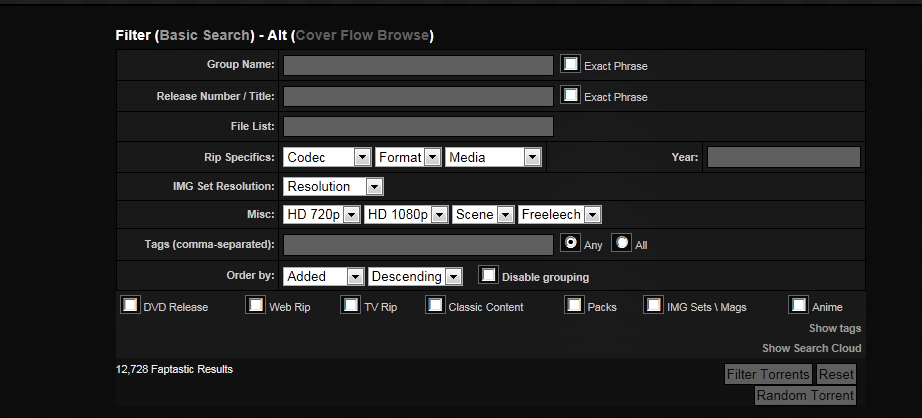Screen dimensions: 922x418
Task: Choose the Any tags radio button
Action: tap(570, 243)
